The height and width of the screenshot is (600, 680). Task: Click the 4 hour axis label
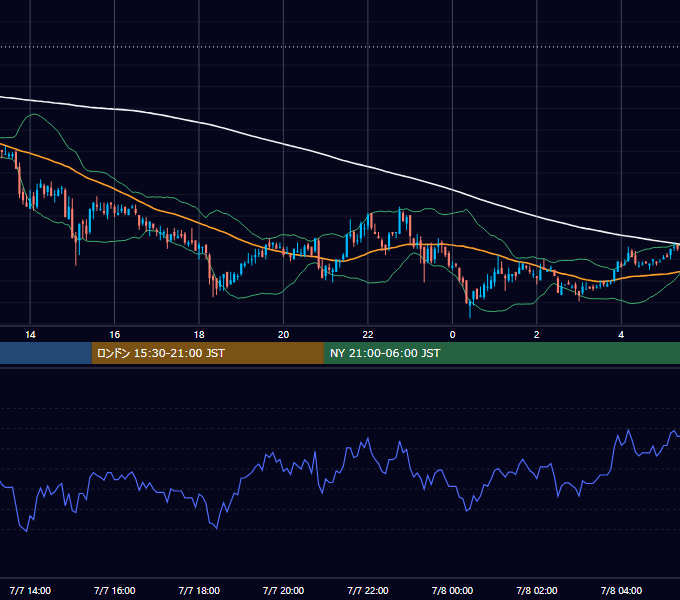pyautogui.click(x=621, y=335)
